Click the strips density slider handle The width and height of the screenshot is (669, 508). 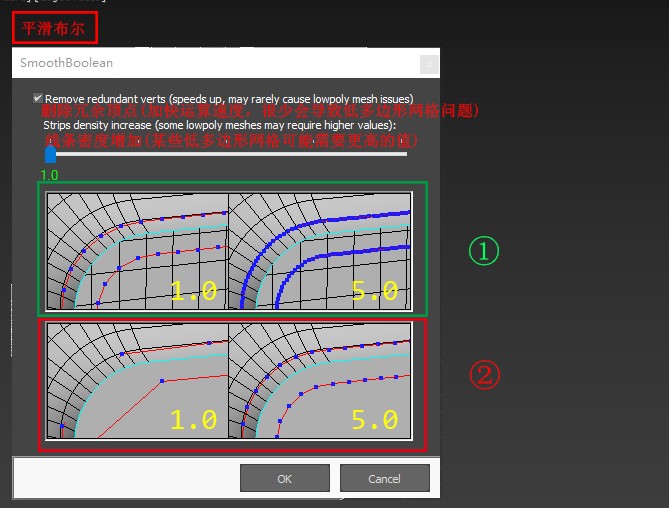tap(50, 154)
